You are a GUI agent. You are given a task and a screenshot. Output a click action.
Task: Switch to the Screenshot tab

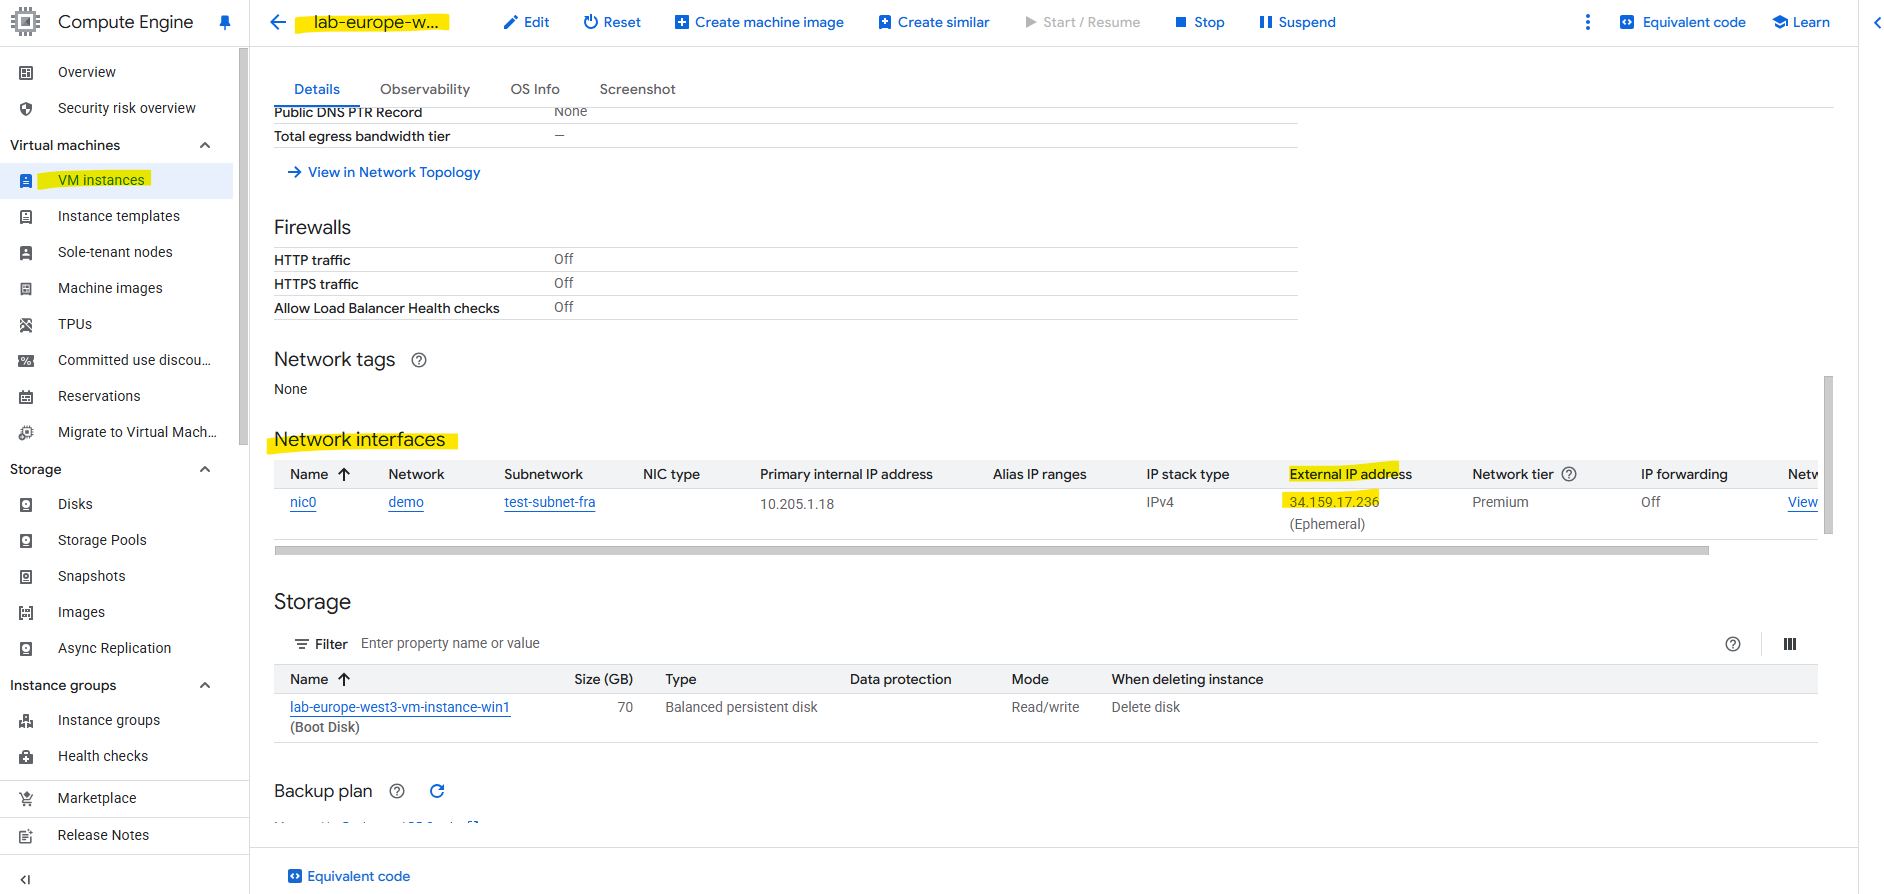(x=638, y=89)
